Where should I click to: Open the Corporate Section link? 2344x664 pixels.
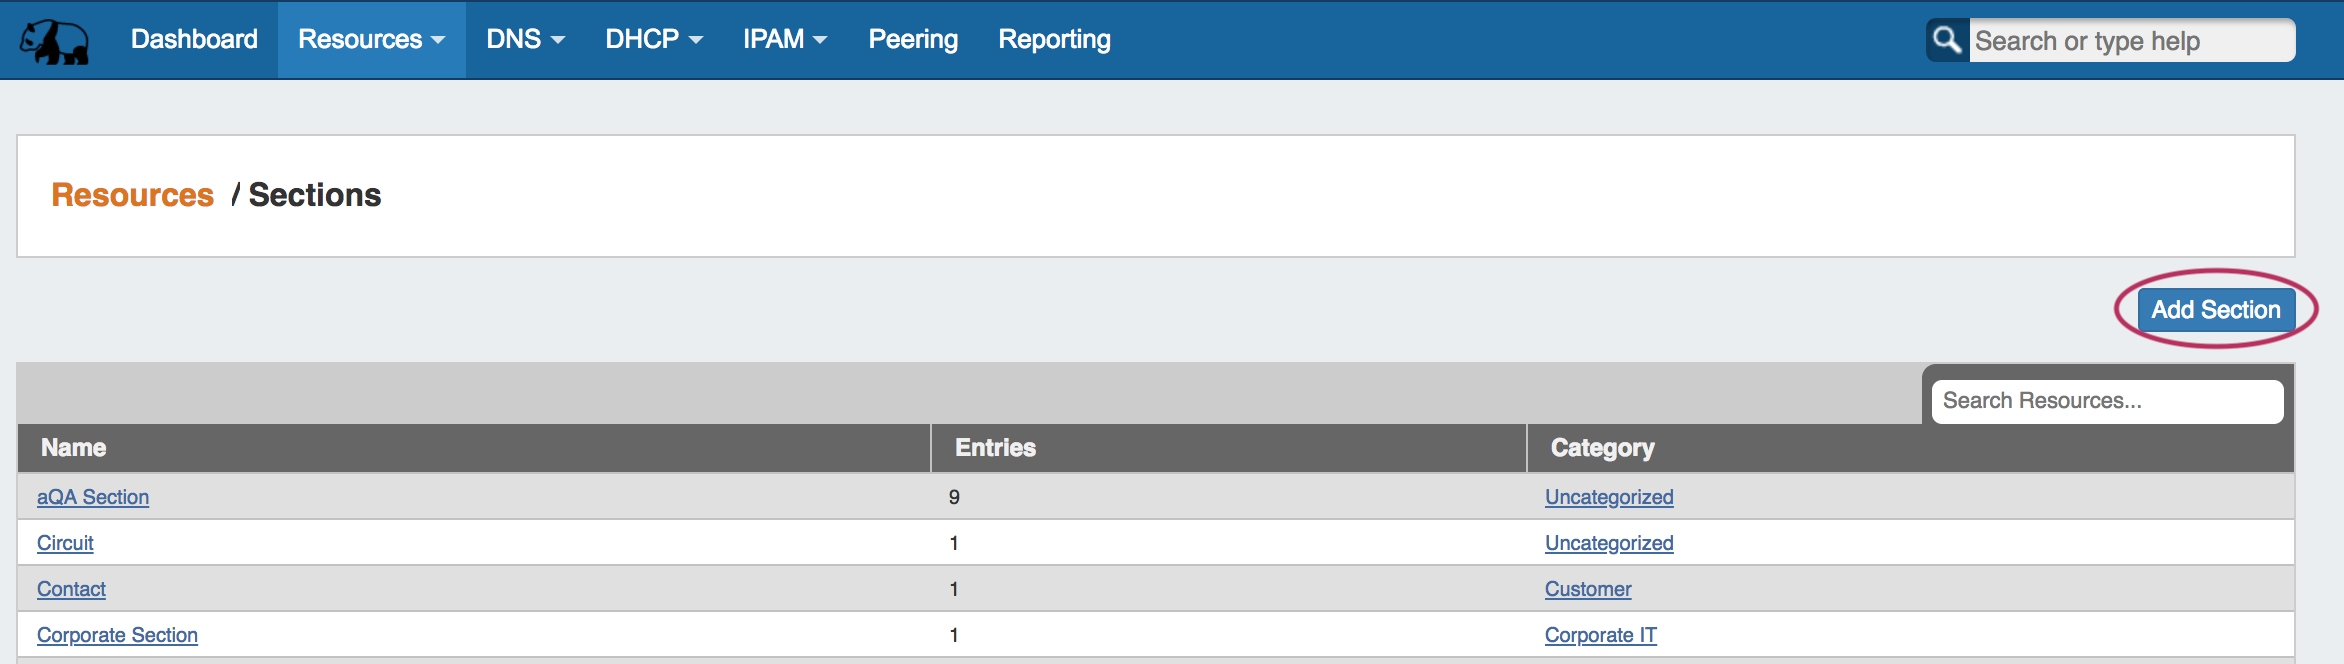coord(117,635)
